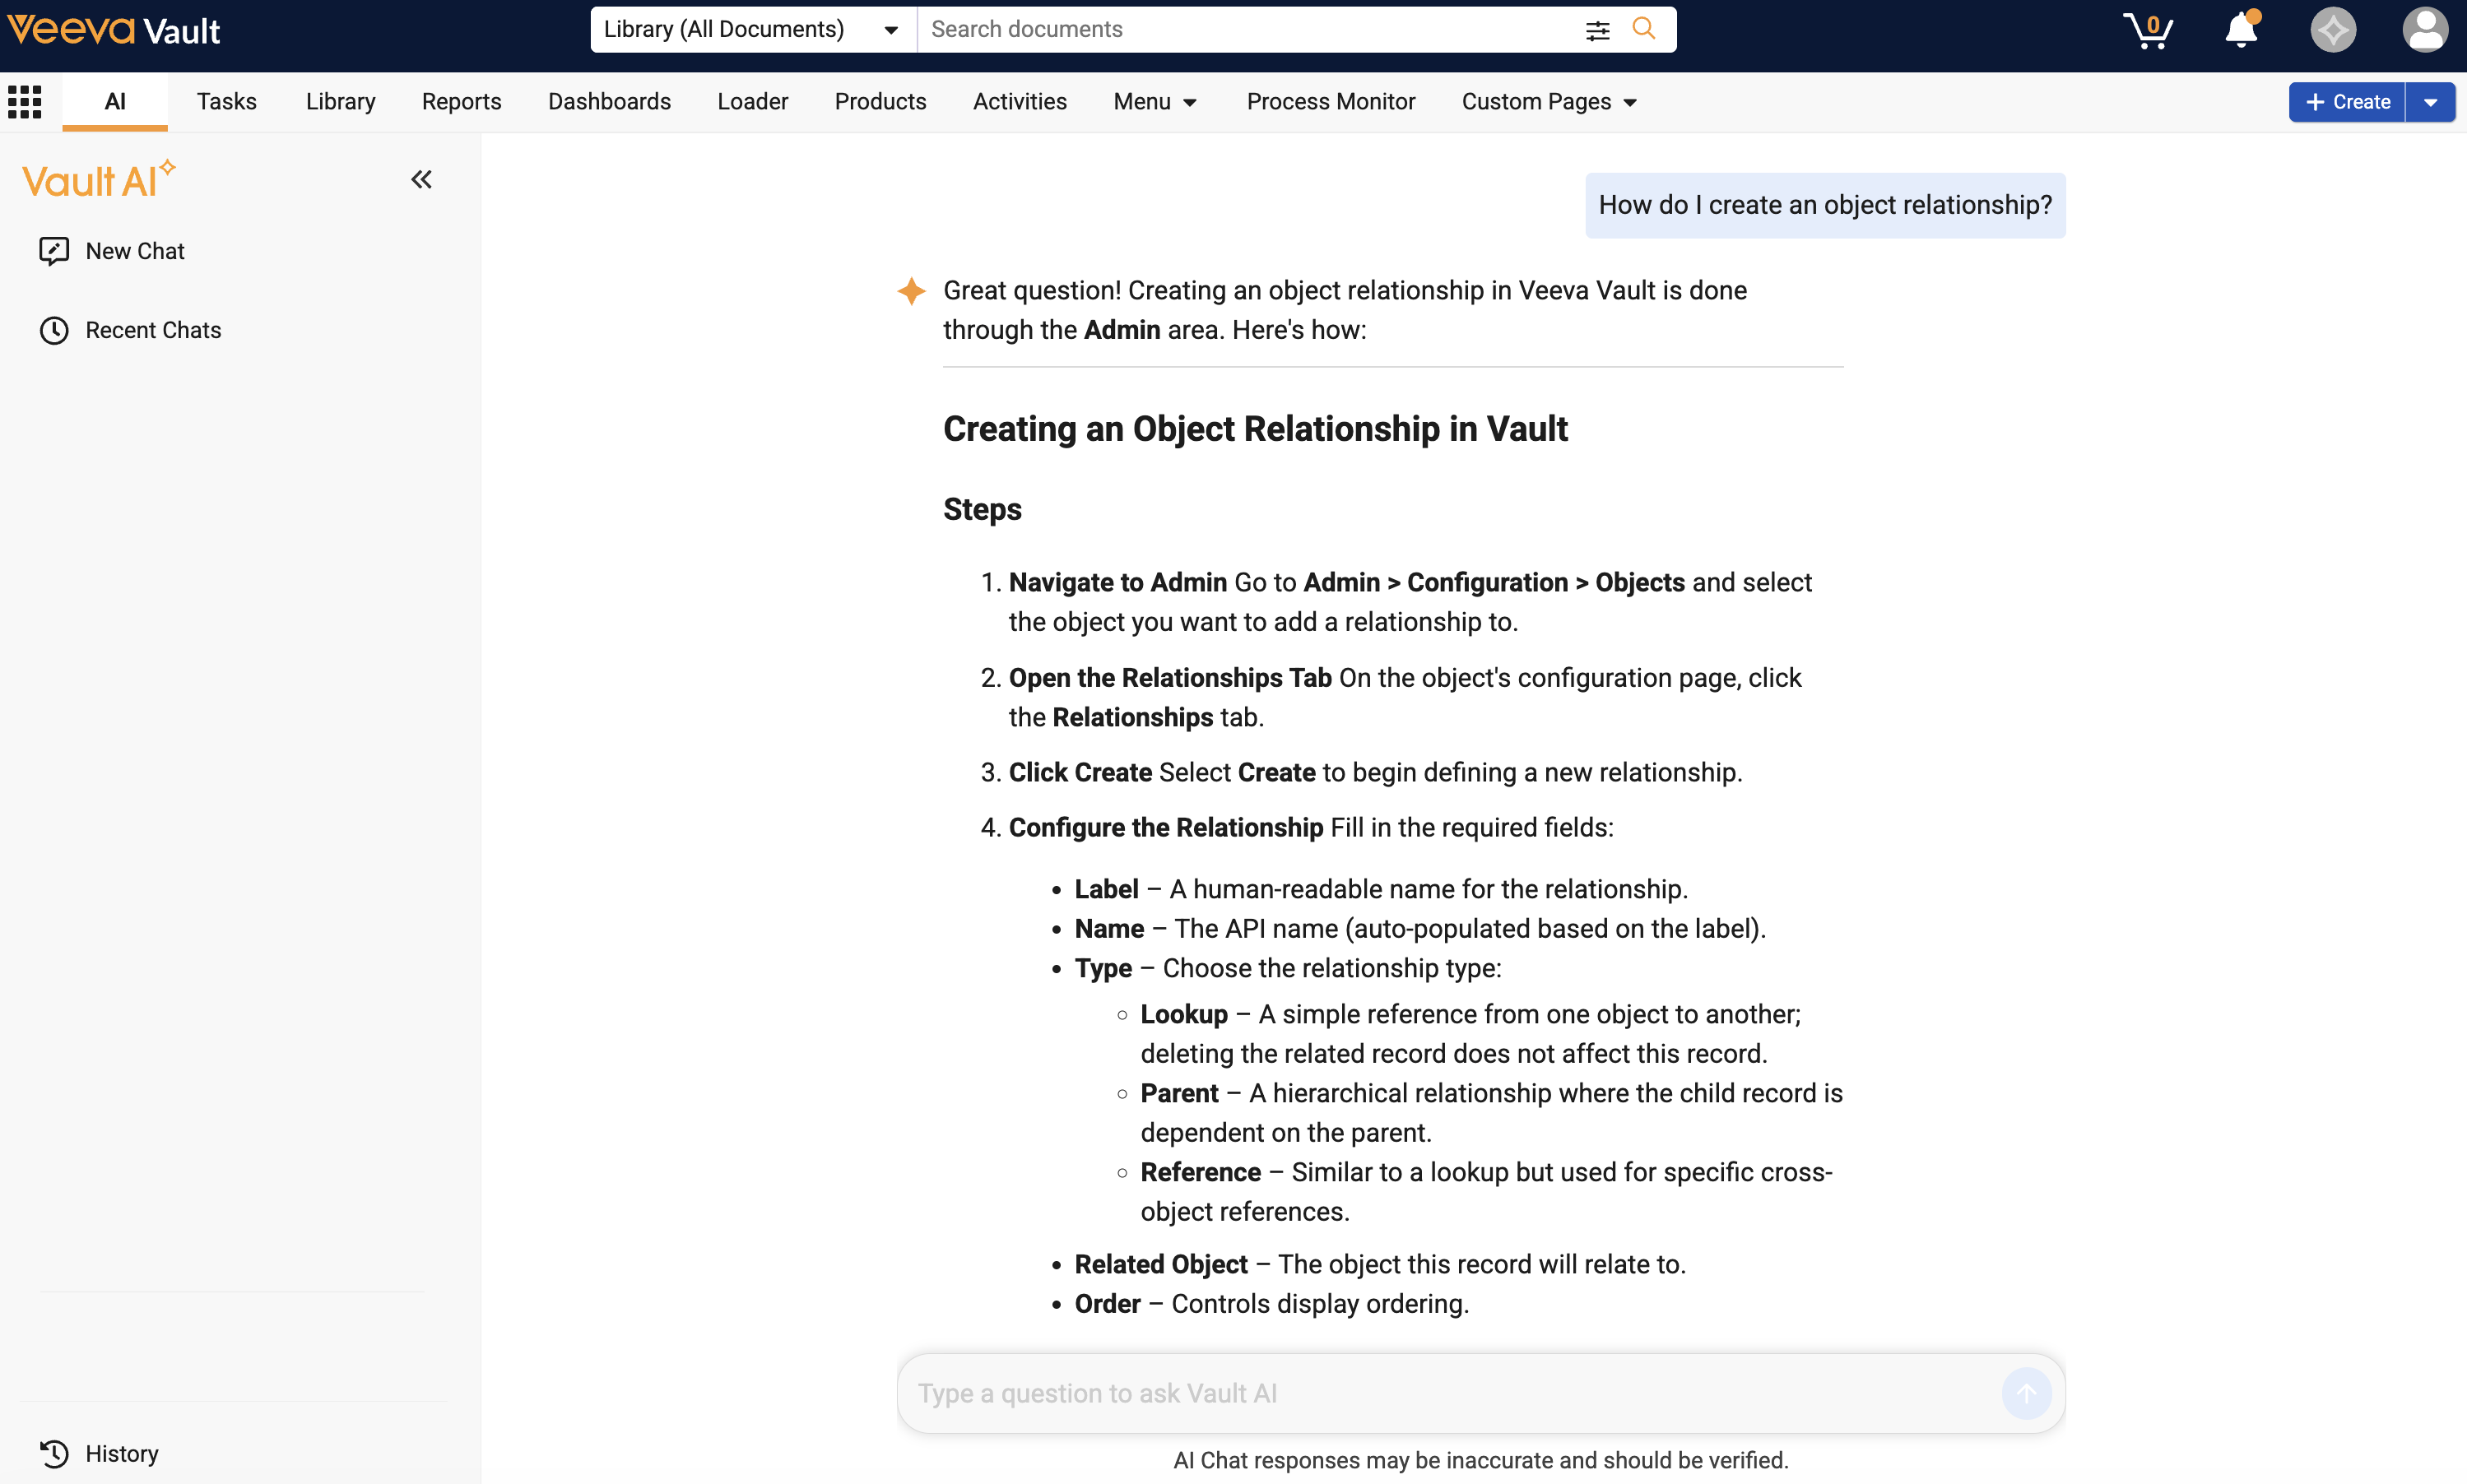
Task: Click the blue Create button
Action: coord(2346,102)
